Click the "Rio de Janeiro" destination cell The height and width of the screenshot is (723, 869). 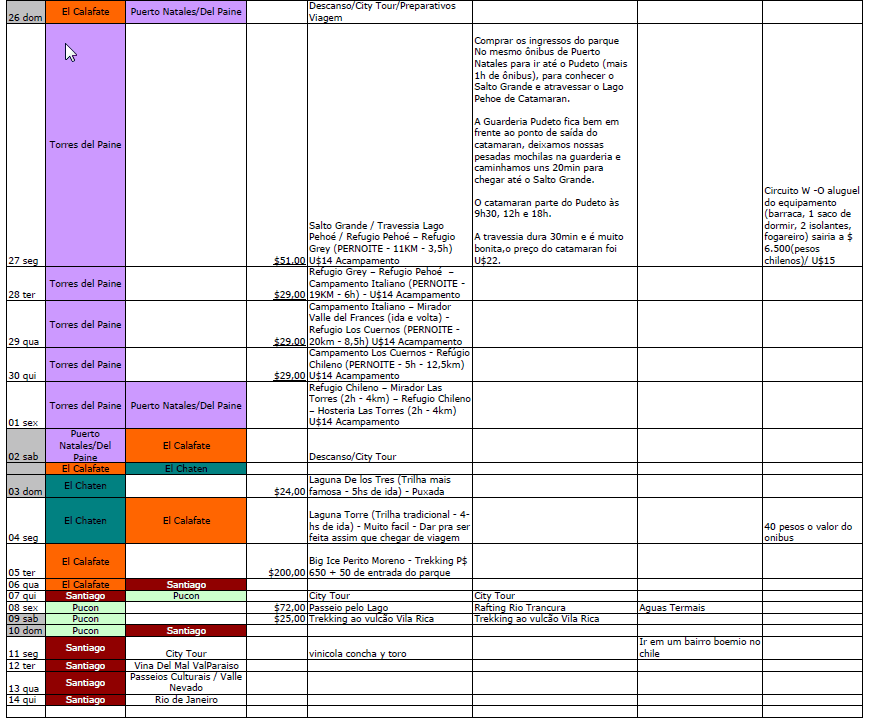click(186, 700)
